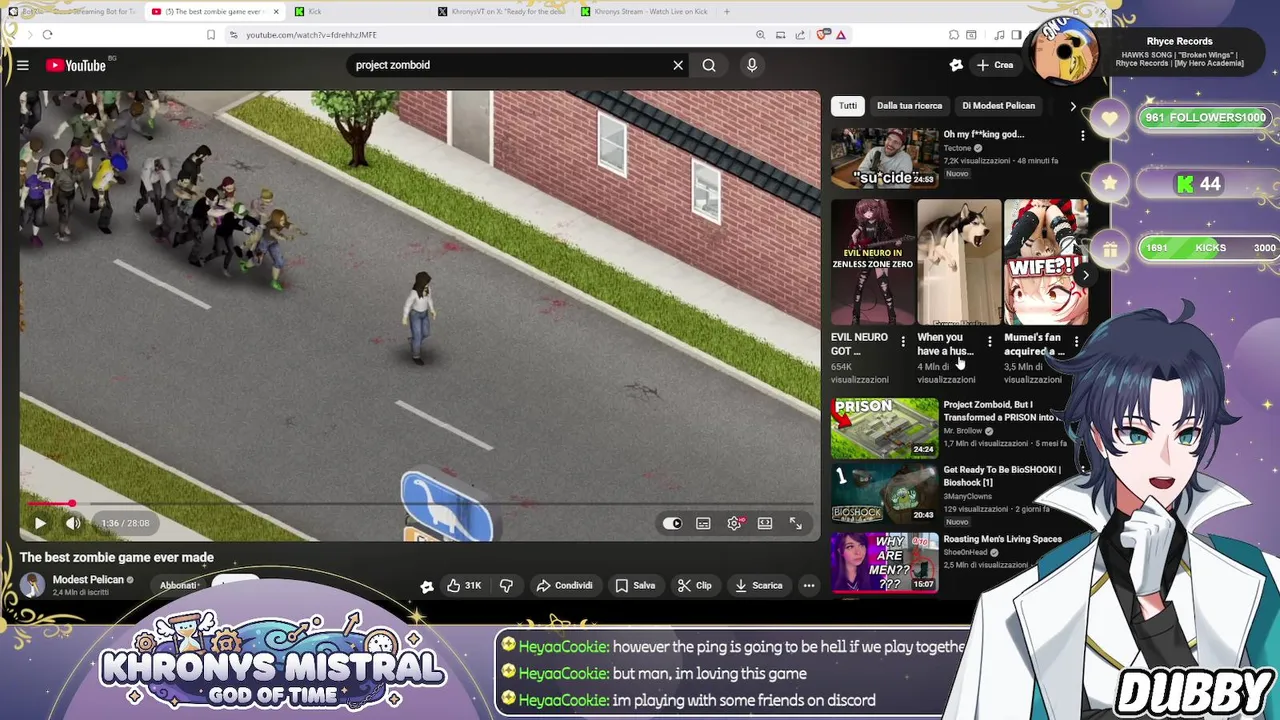Open the Project Zomboid PRISON video
This screenshot has width=1280, height=720.
coord(884,428)
